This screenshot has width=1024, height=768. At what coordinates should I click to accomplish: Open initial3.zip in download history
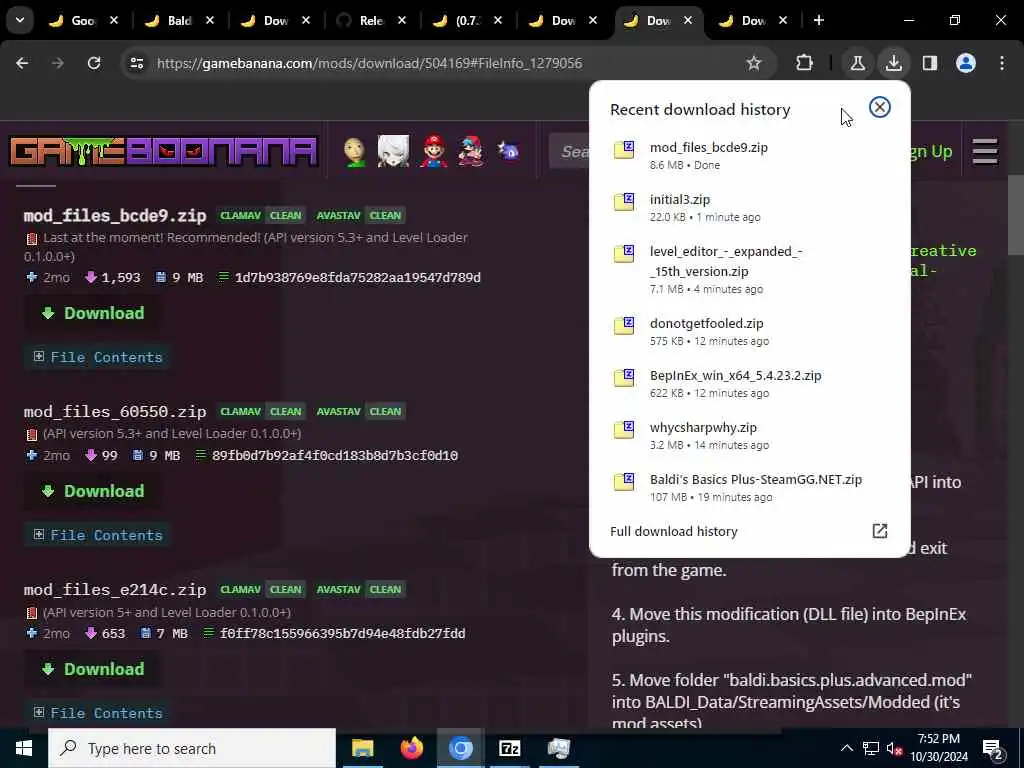click(x=749, y=208)
